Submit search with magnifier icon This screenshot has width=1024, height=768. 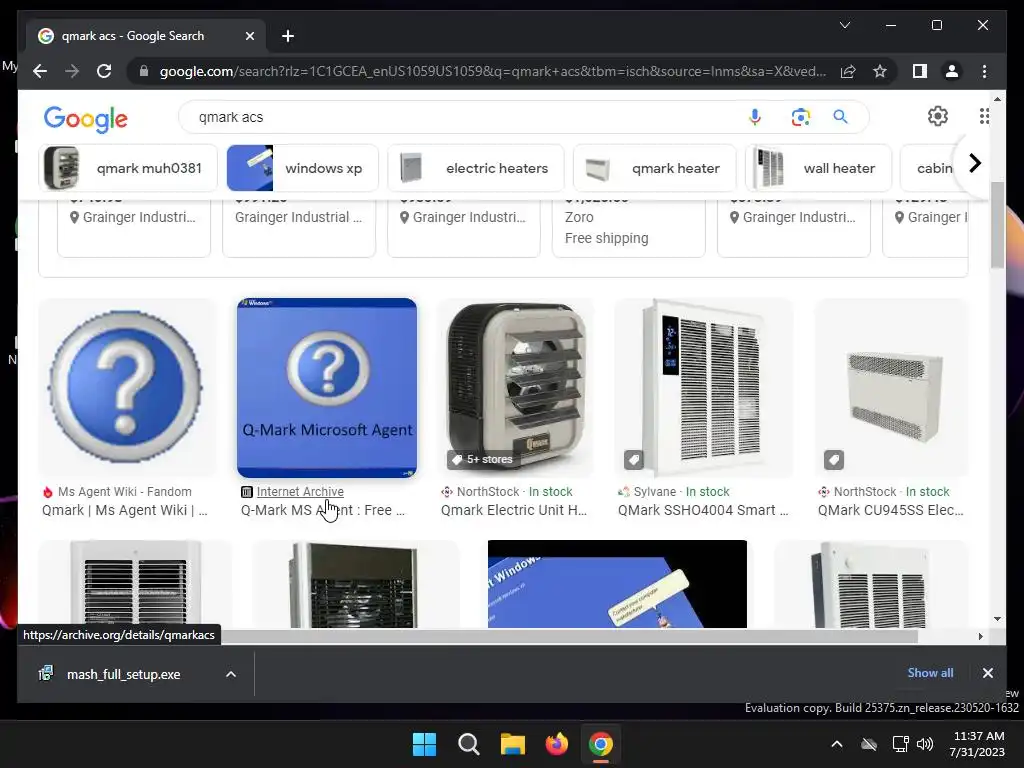(x=840, y=117)
